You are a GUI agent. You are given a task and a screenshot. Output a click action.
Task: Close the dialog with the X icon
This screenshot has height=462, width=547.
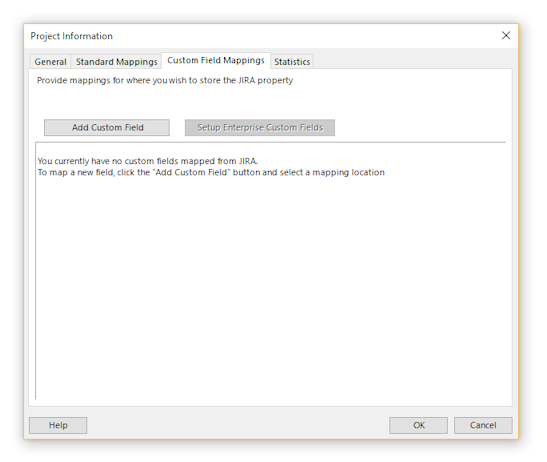(506, 35)
